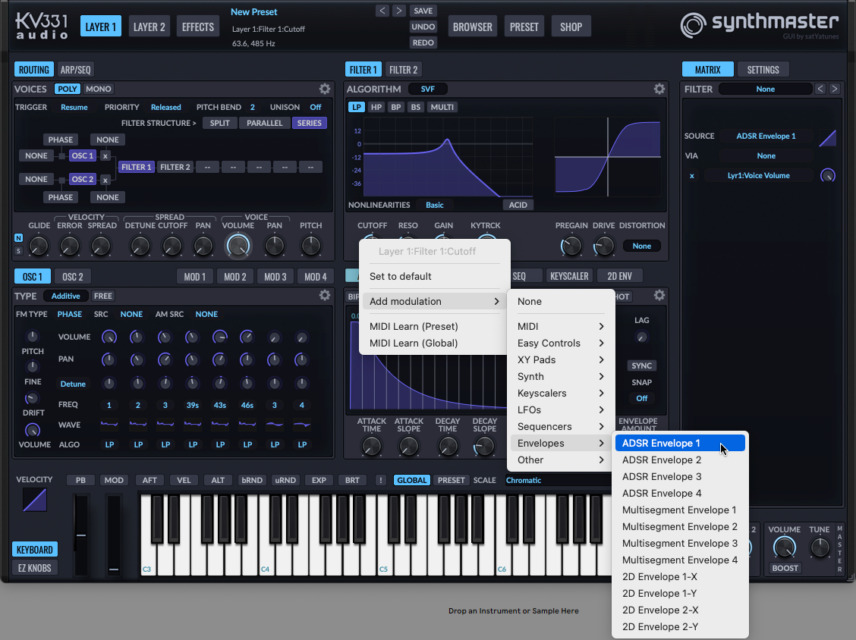Open oscillator Type settings gear
This screenshot has height=640, width=856.
325,295
